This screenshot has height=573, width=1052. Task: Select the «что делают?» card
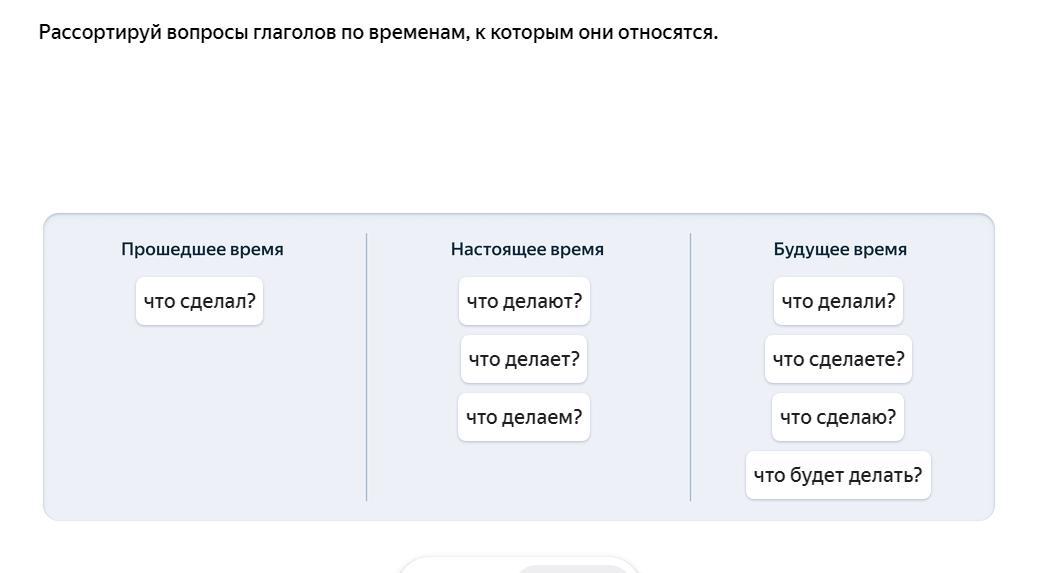pos(524,301)
